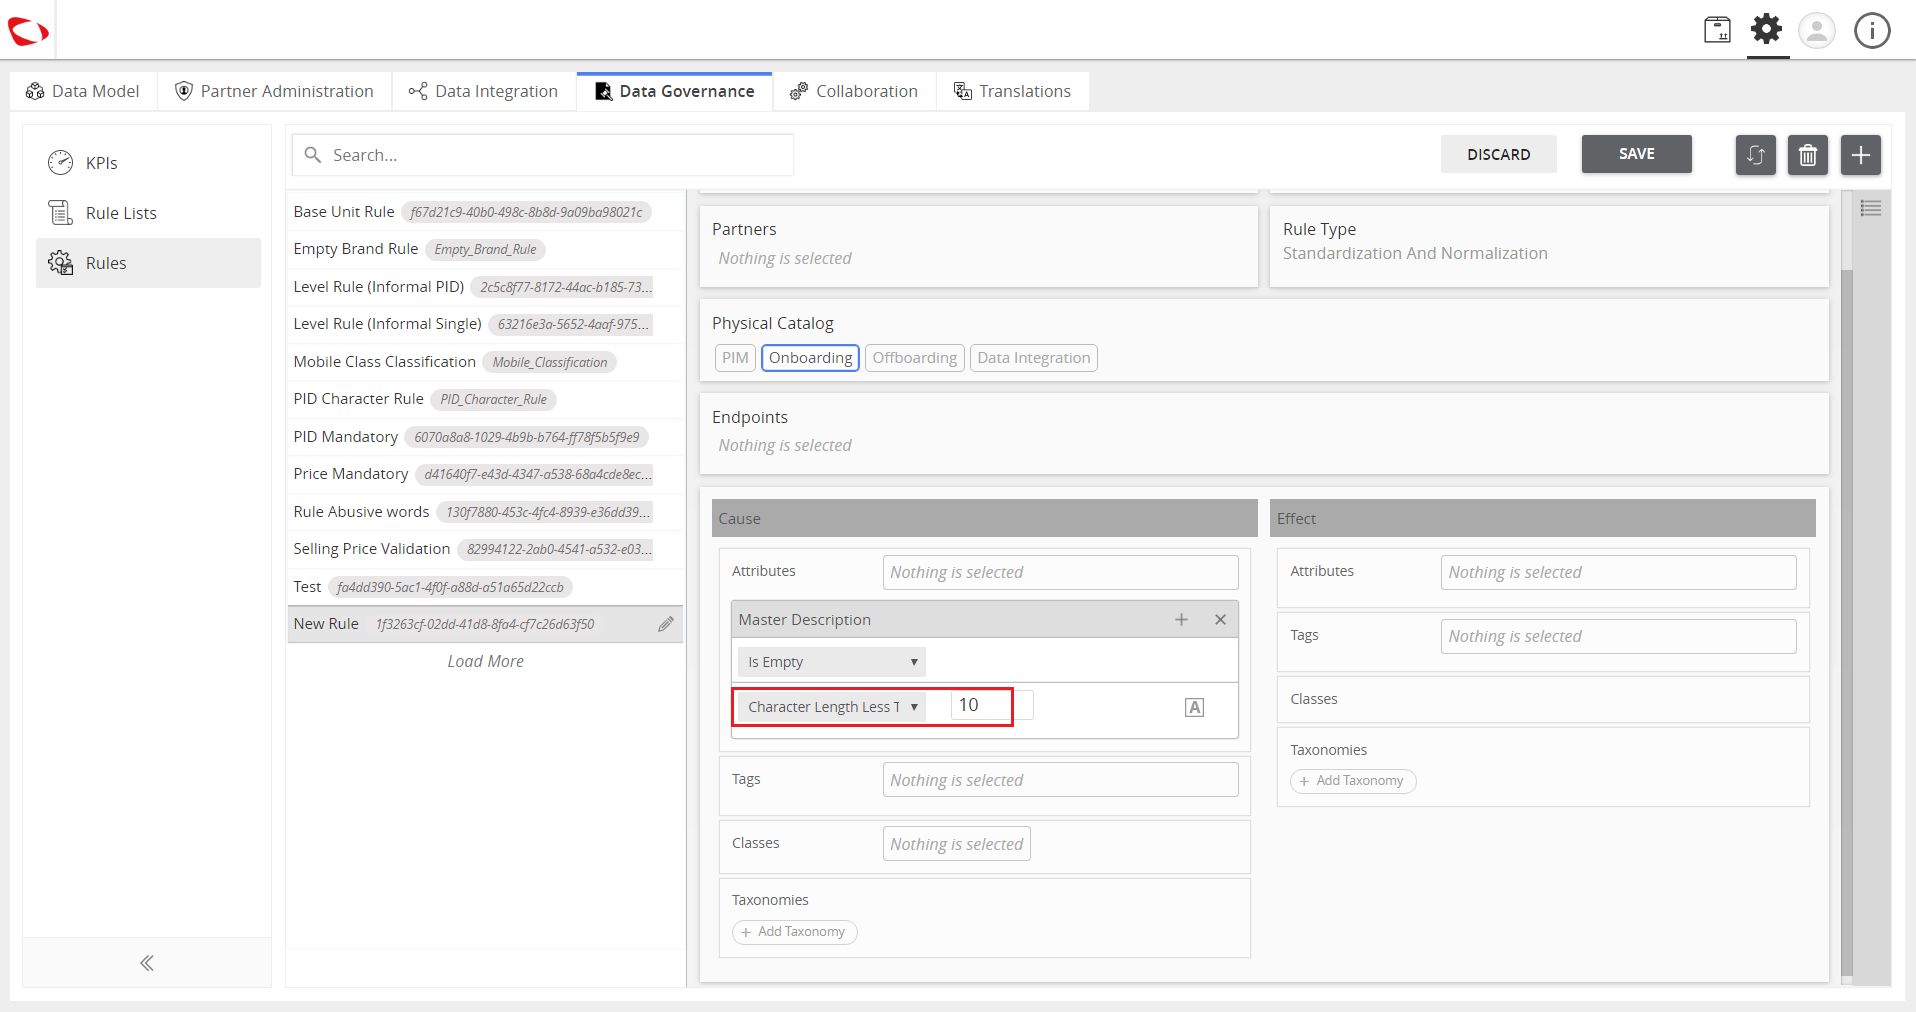This screenshot has width=1916, height=1012.
Task: Click the SAVE button
Action: pos(1636,154)
